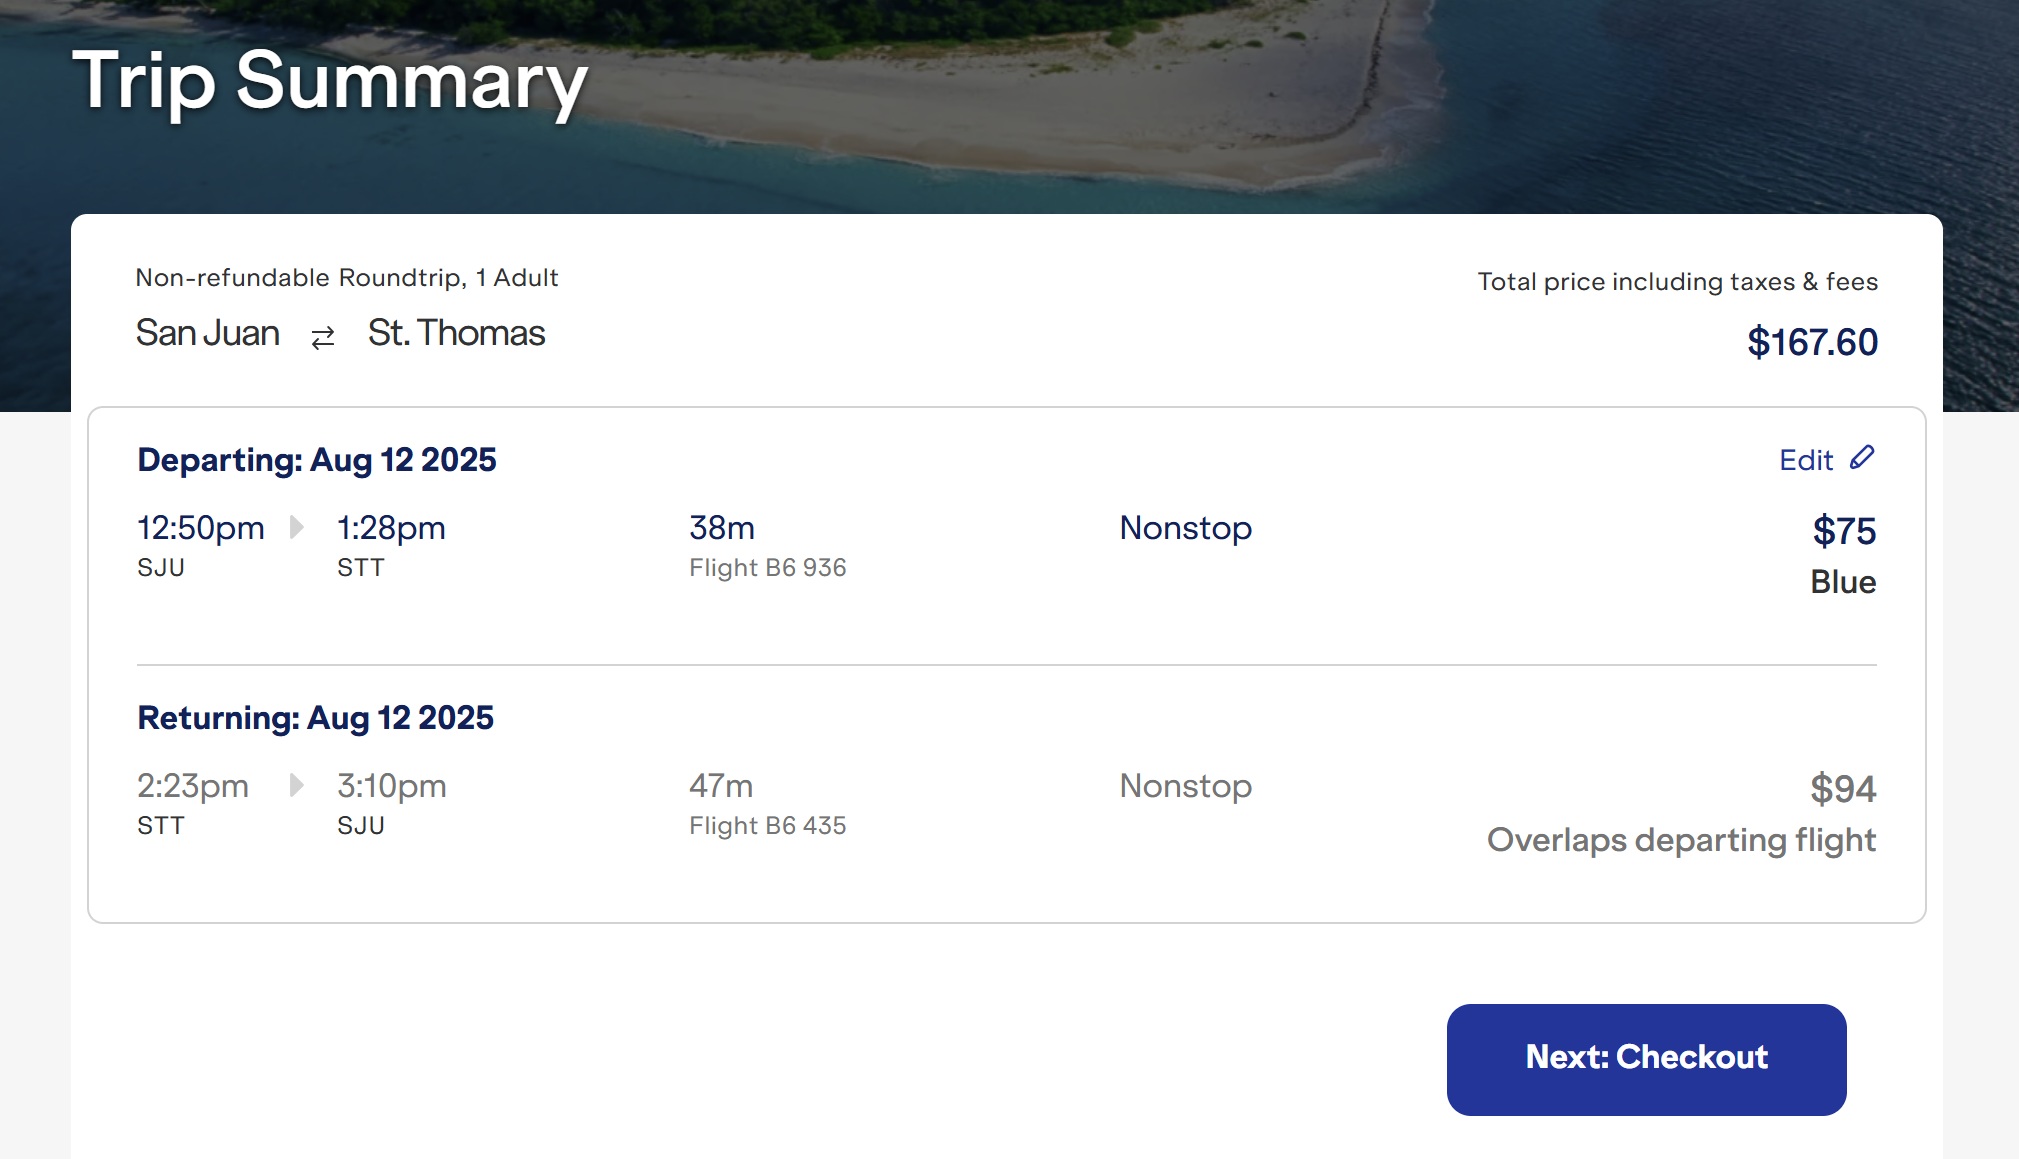Click departing Flight B6 936 text
This screenshot has height=1159, width=2019.
(x=767, y=567)
